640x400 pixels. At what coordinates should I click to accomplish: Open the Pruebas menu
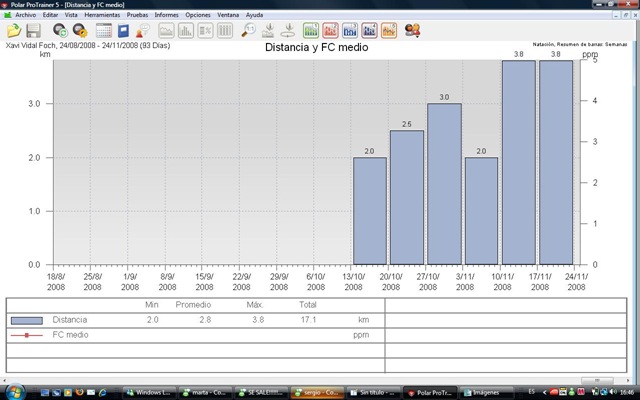[x=137, y=15]
